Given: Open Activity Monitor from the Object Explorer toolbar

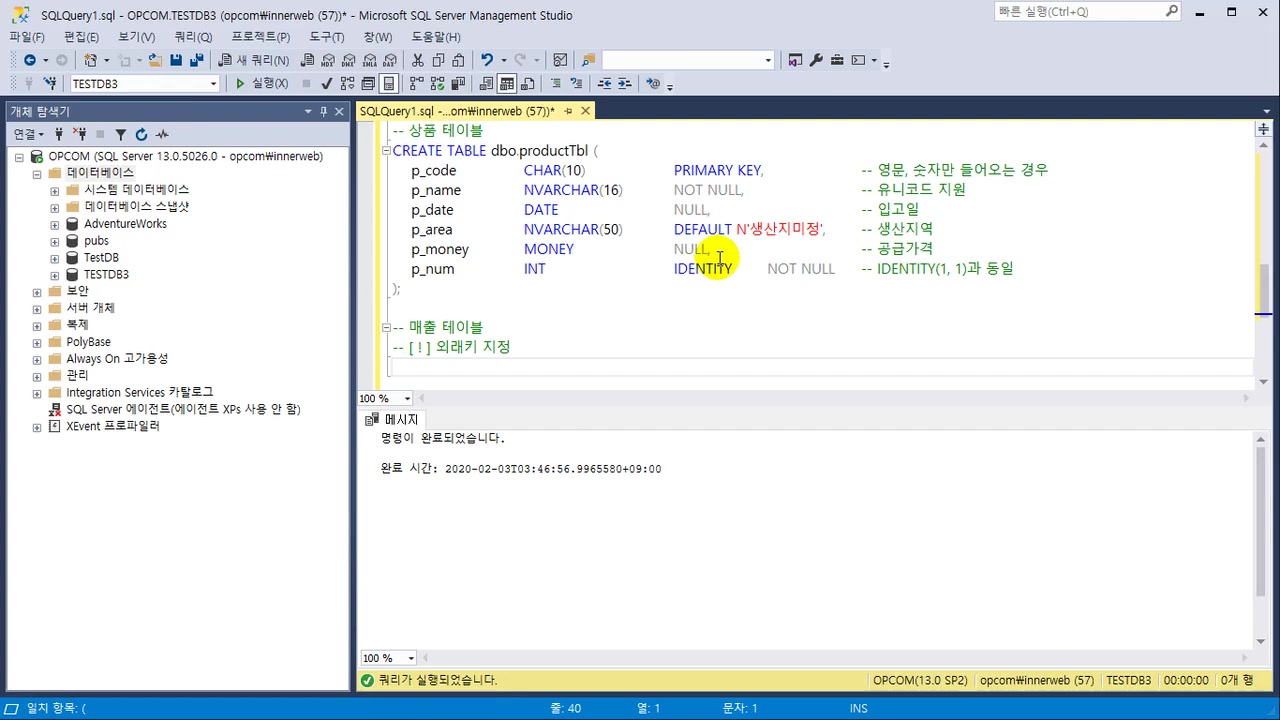Looking at the screenshot, I should pyautogui.click(x=162, y=134).
